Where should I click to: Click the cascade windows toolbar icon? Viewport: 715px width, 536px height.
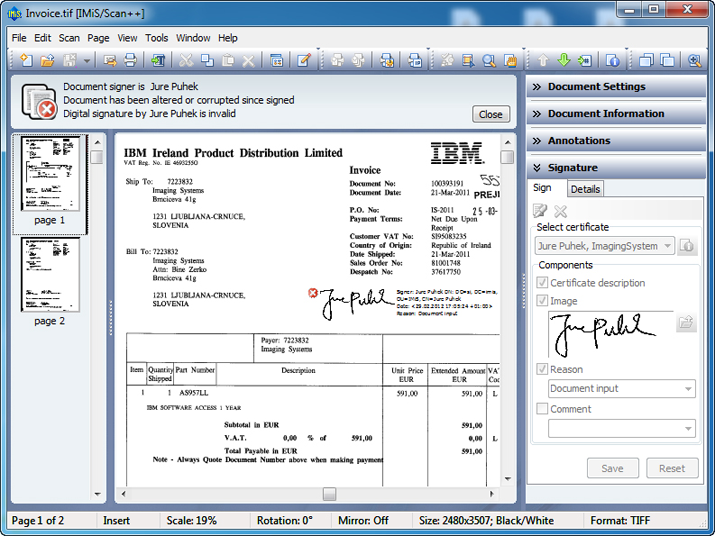pyautogui.click(x=647, y=60)
